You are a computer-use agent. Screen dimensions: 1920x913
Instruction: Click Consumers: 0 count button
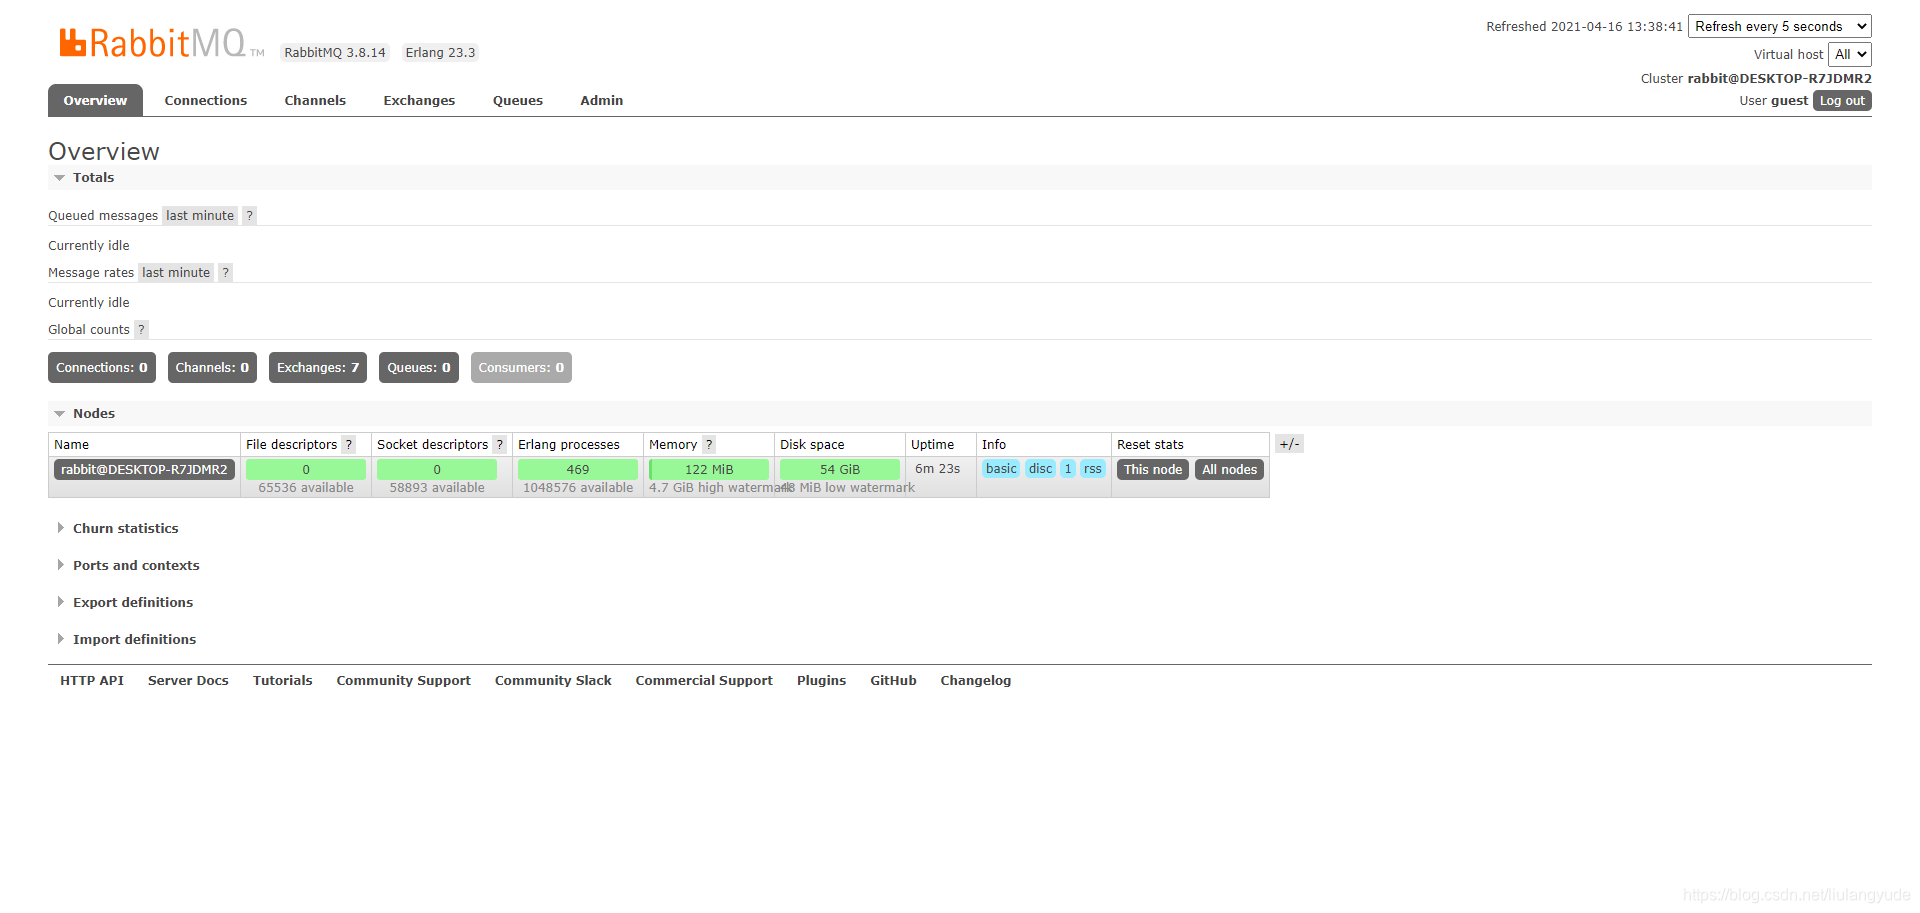click(521, 368)
